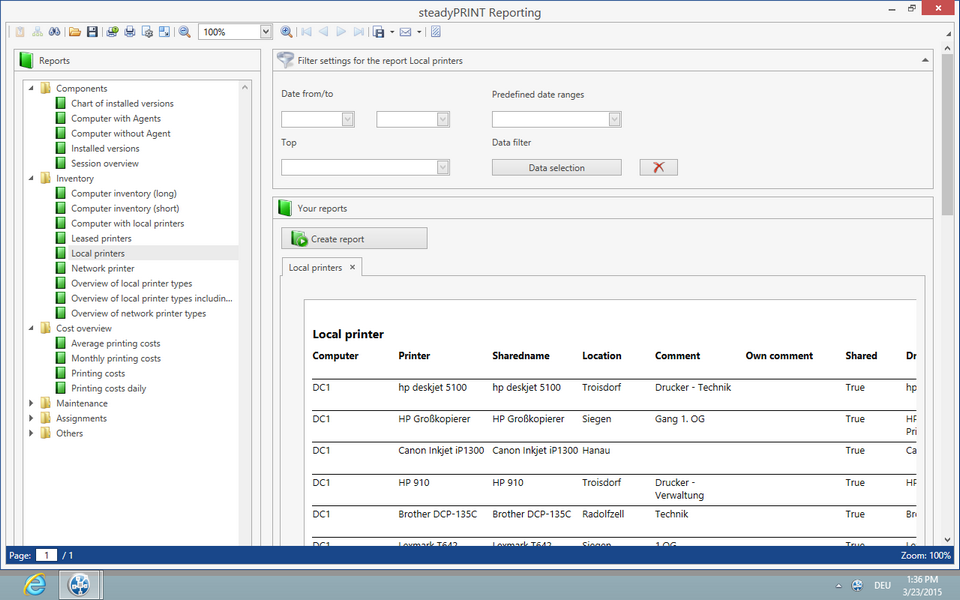Image resolution: width=960 pixels, height=600 pixels.
Task: Click the floppy disk save icon
Action: [92, 32]
